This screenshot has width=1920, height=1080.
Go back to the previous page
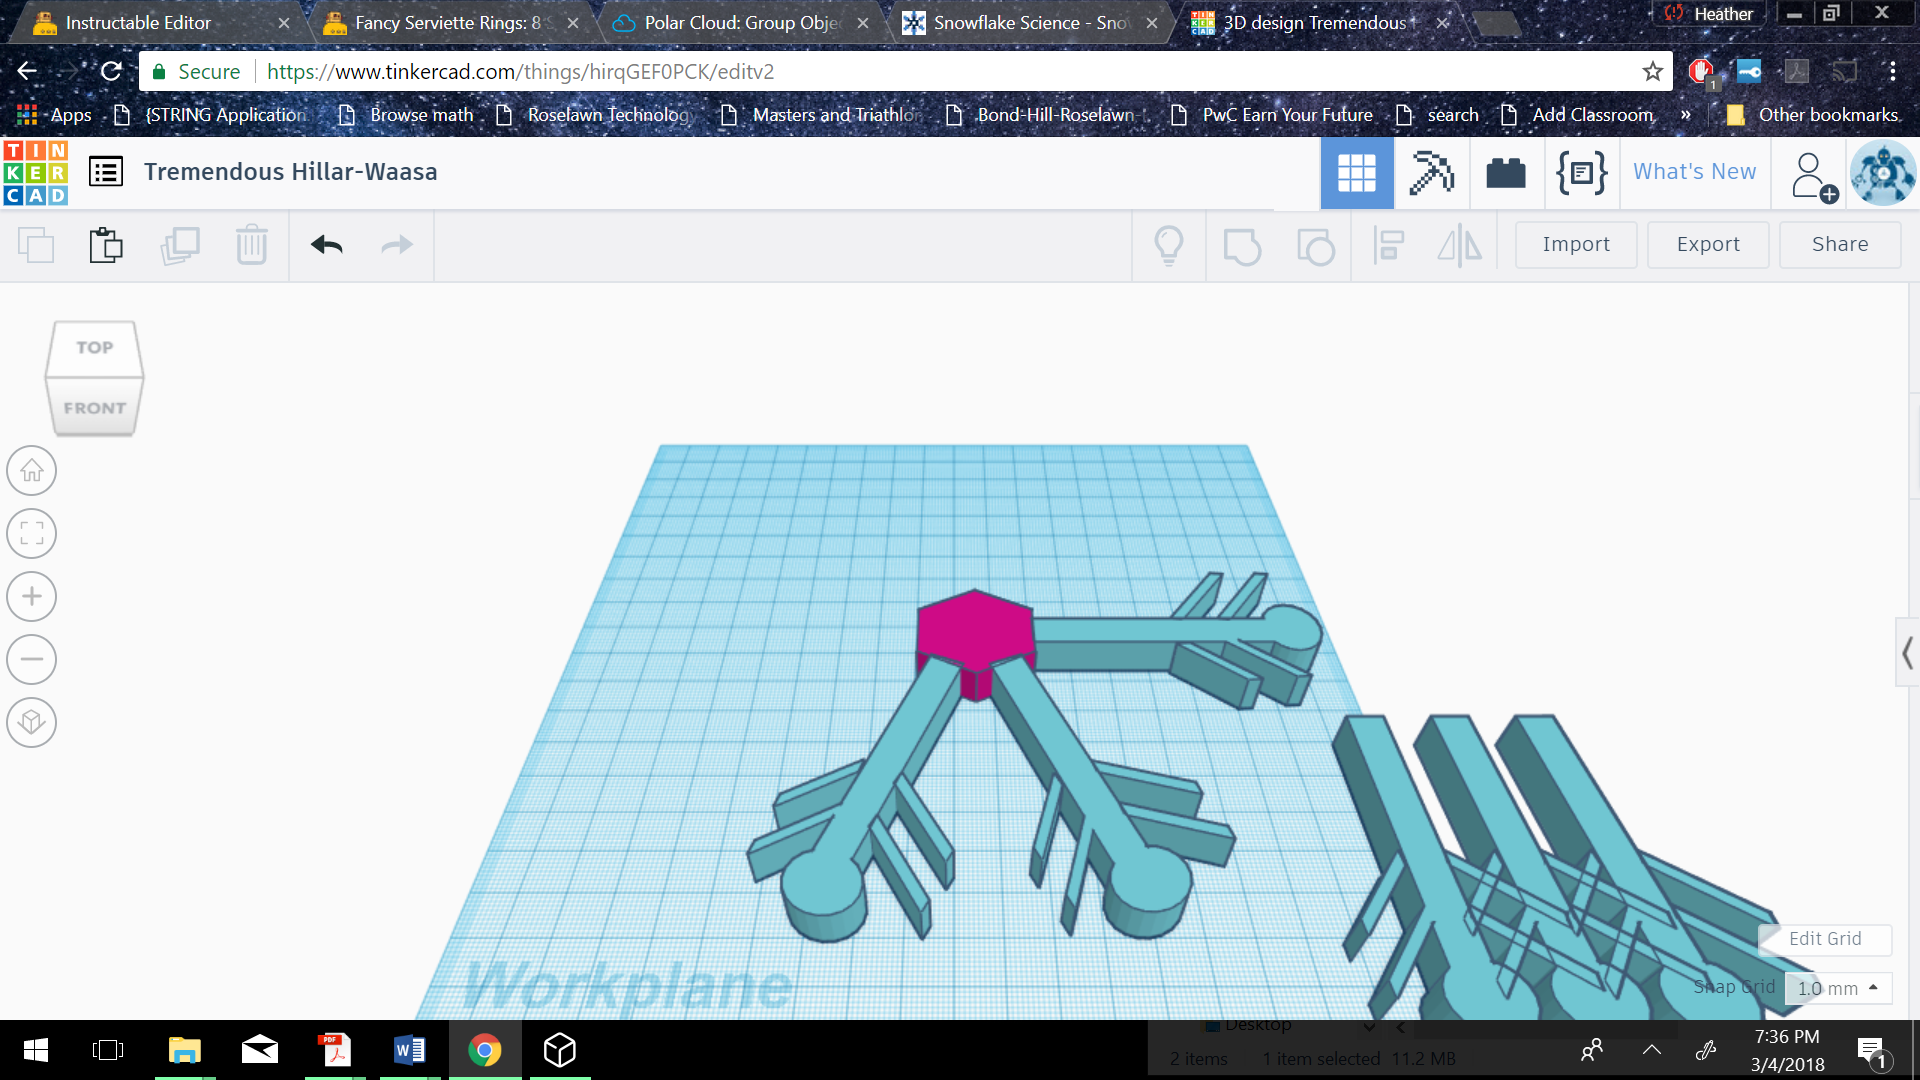[x=27, y=72]
